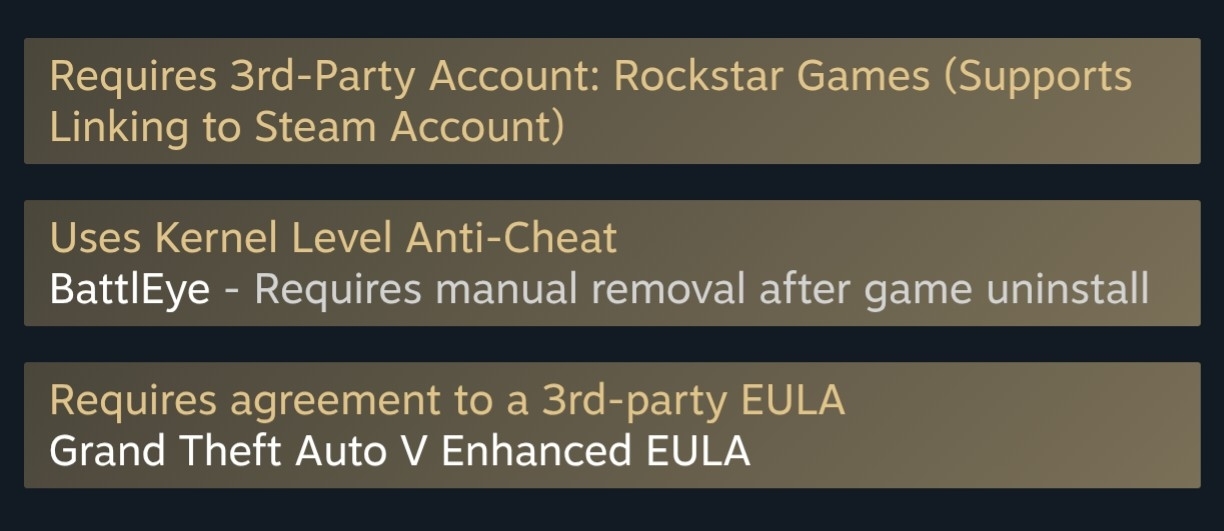Viewport: 1224px width, 531px height.
Task: Click the Requires agreement to 3rd-party EULA heading
Action: [x=447, y=400]
